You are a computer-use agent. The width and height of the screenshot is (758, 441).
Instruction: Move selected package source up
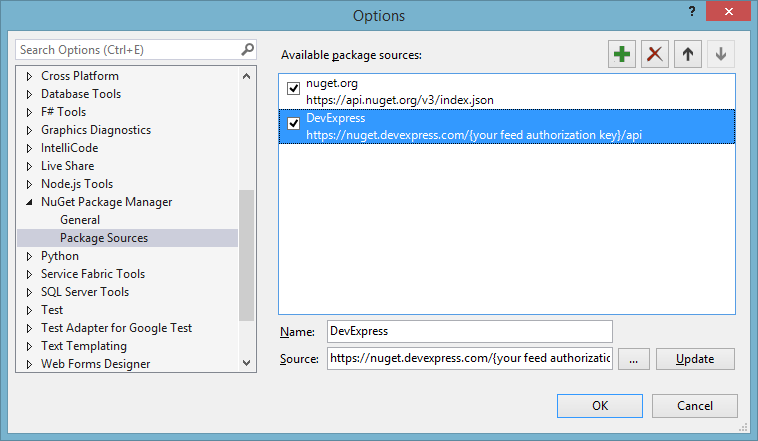point(688,54)
